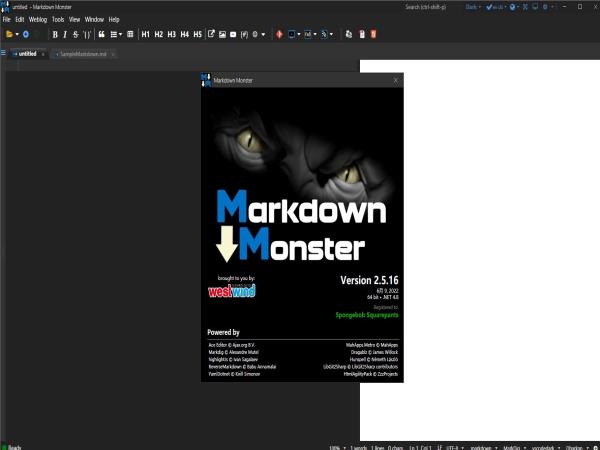The image size is (600, 450).
Task: Insert a block quote with quote icon
Action: (x=101, y=34)
